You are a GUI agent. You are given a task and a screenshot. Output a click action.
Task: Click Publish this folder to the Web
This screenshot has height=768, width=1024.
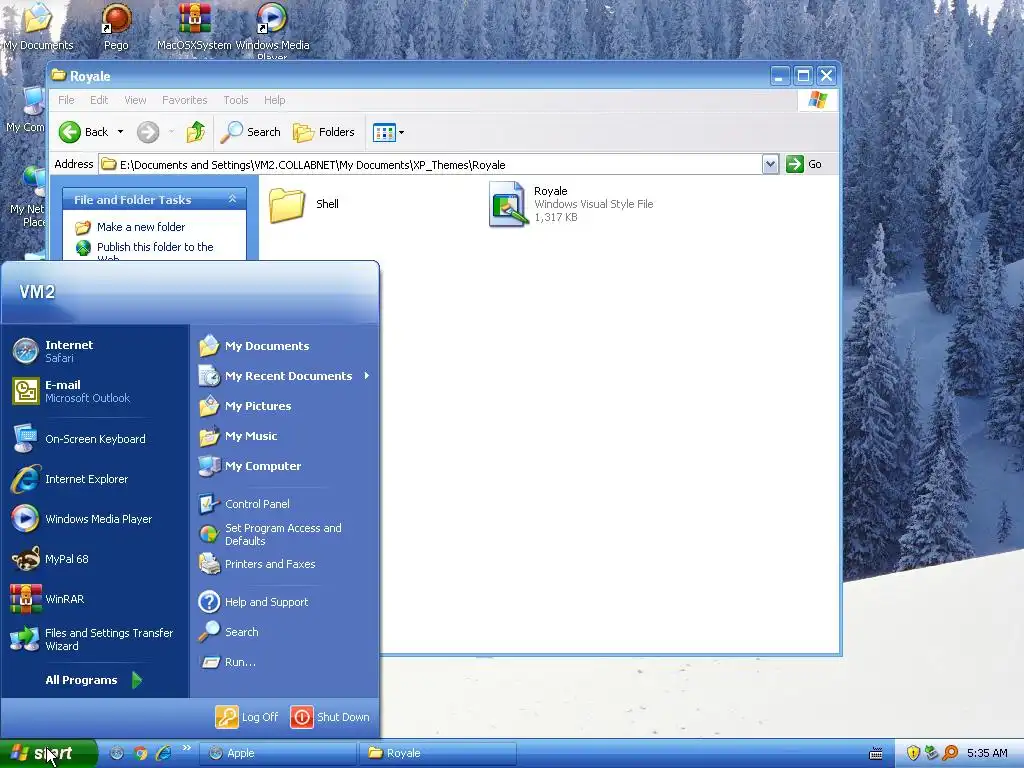(145, 249)
